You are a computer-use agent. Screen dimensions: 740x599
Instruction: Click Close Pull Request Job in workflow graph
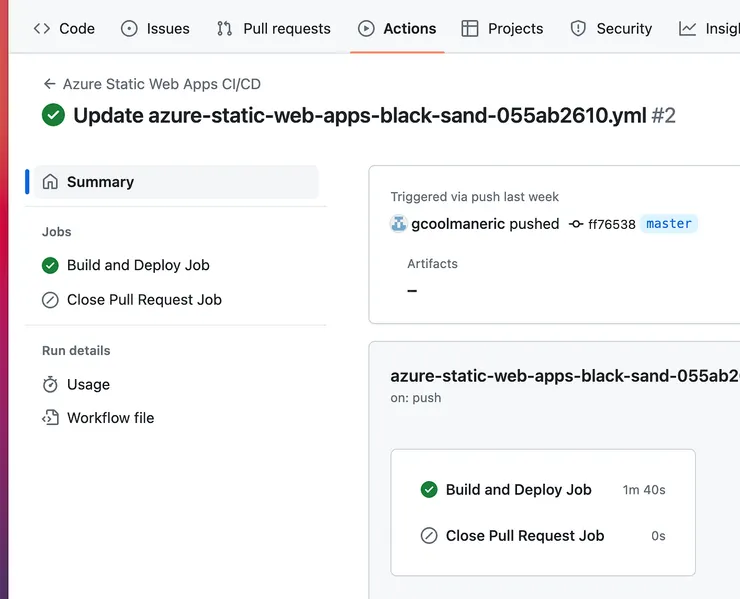coord(524,536)
